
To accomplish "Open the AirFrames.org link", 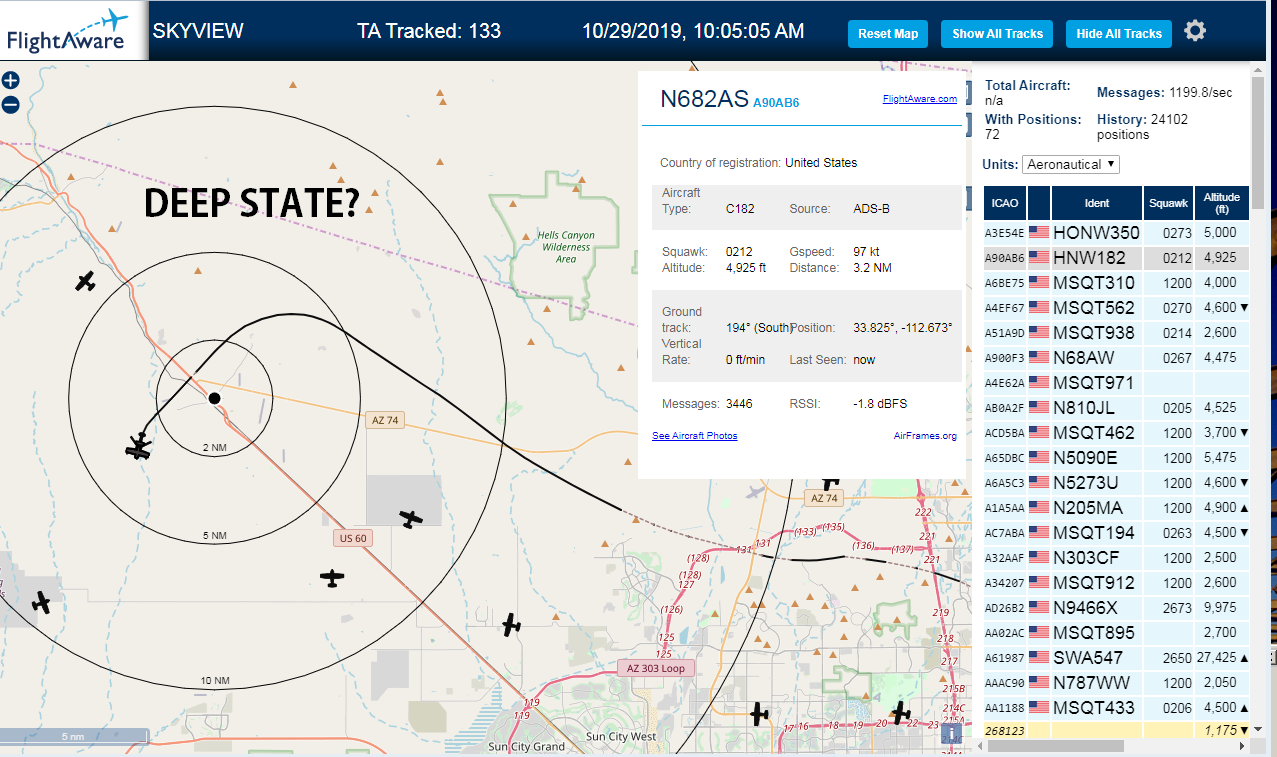I will pyautogui.click(x=925, y=436).
